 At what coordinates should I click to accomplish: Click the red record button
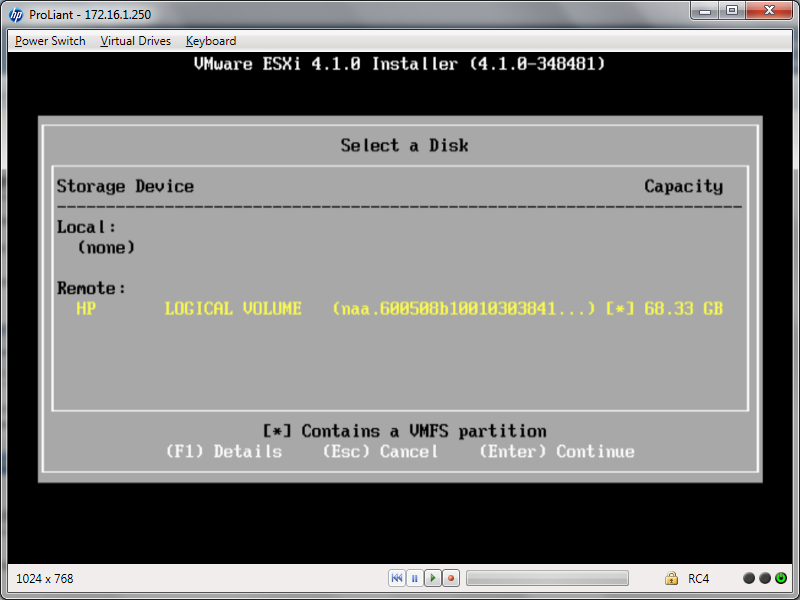click(x=451, y=578)
